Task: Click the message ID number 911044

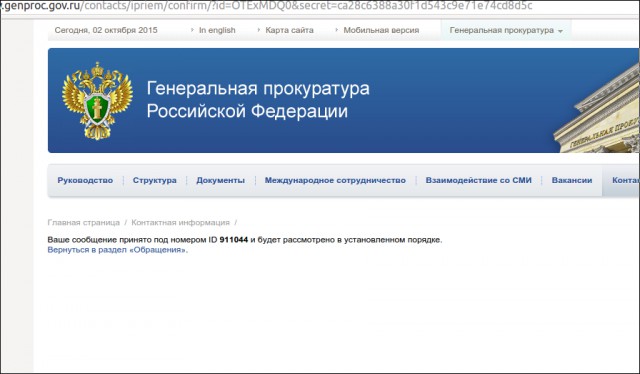Action: click(233, 240)
